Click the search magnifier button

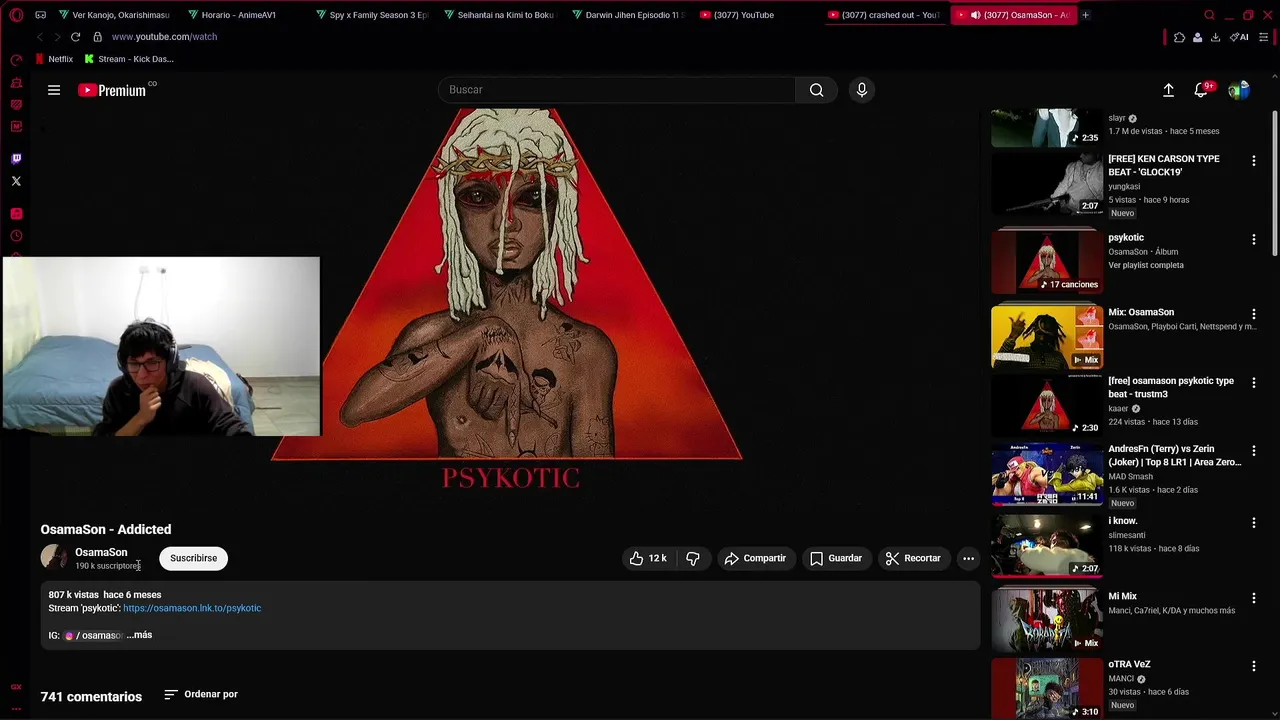click(817, 90)
